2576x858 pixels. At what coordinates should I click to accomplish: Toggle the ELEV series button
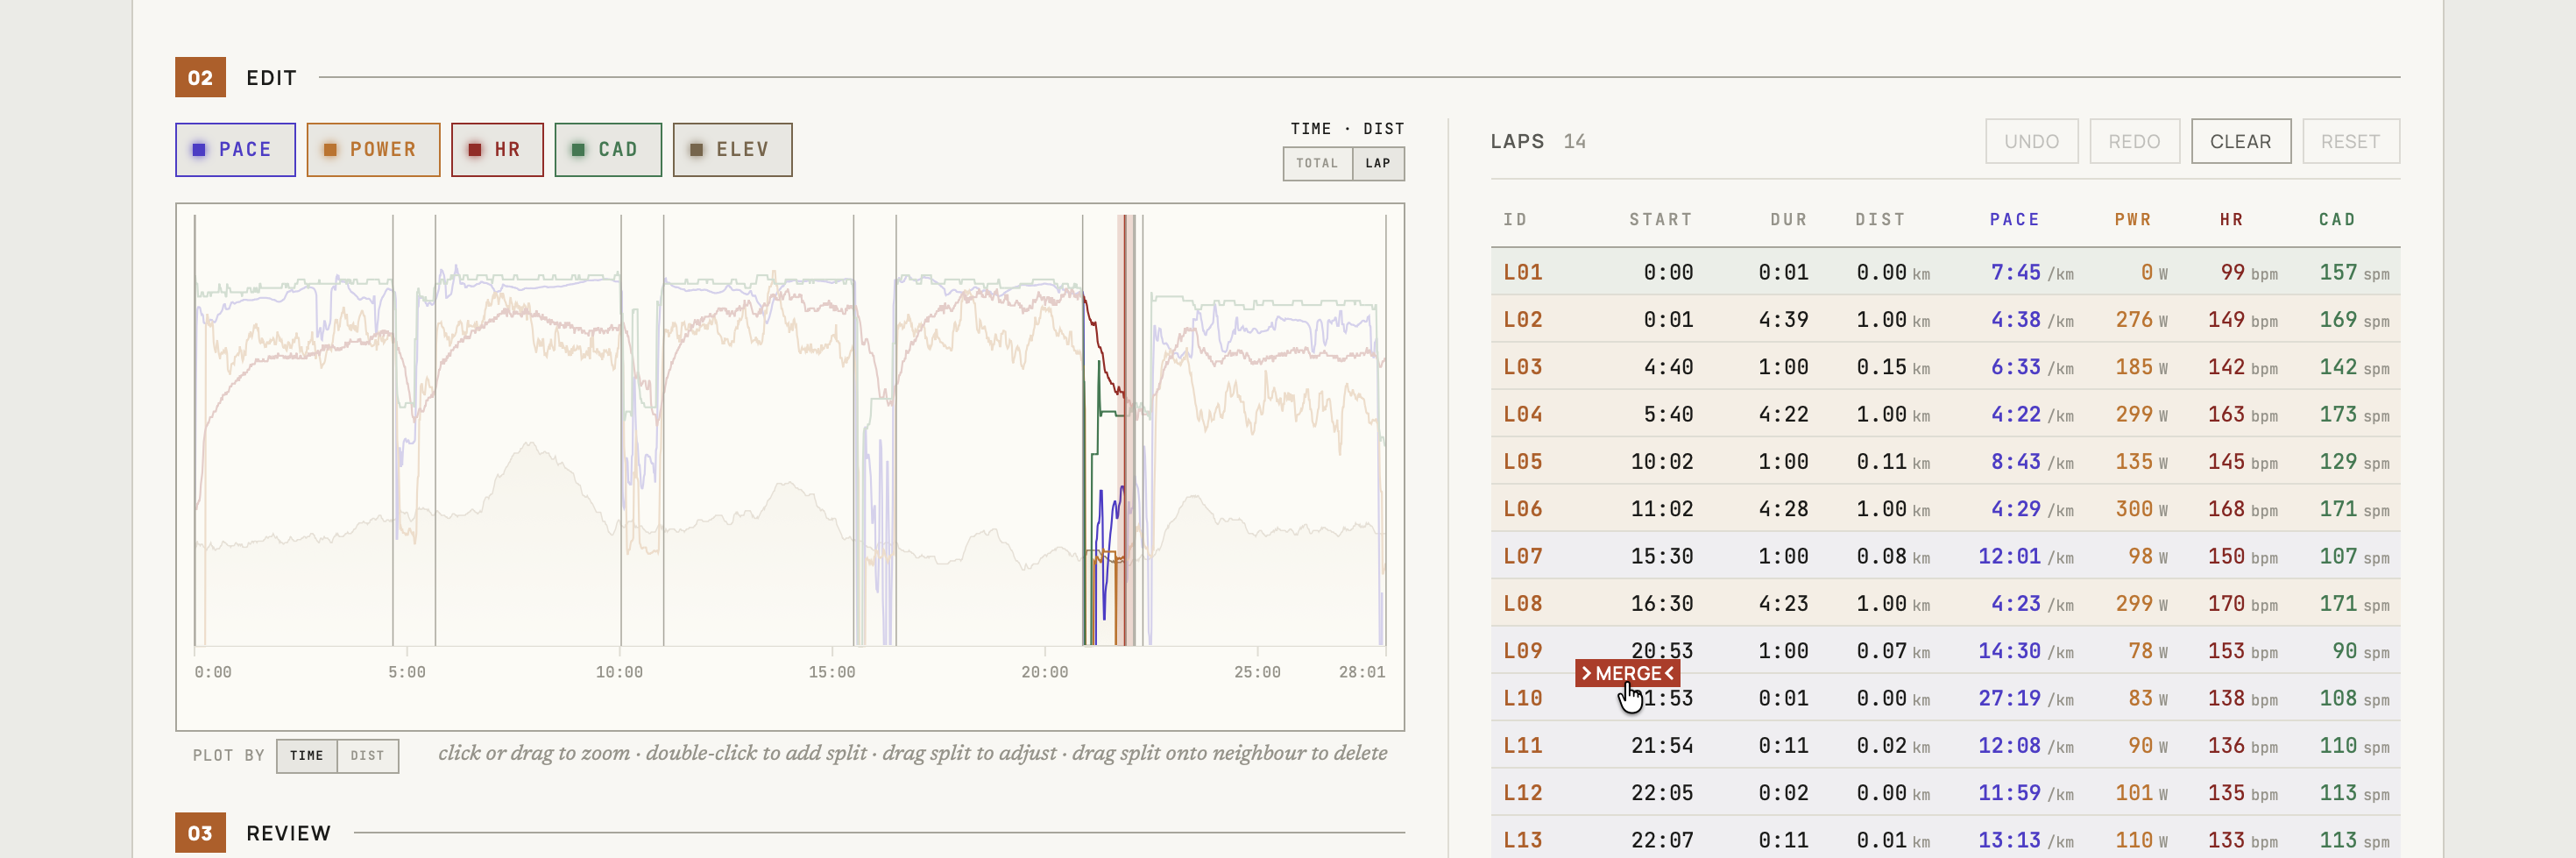pos(732,150)
